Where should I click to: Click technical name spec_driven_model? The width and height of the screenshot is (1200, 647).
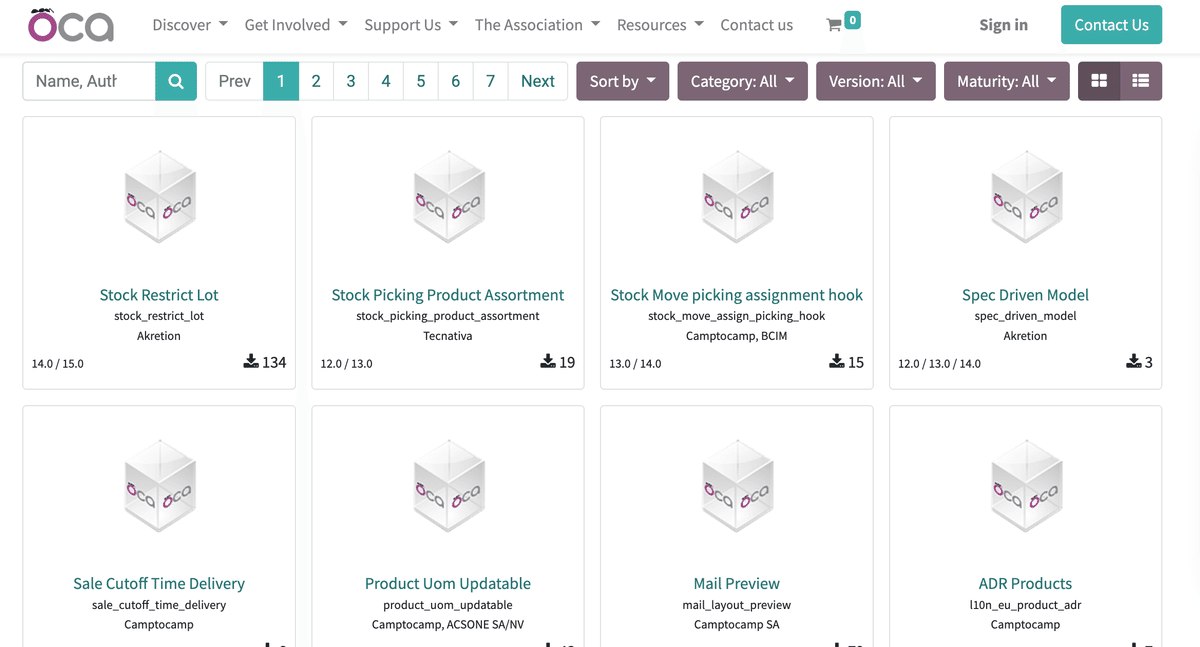1026,316
